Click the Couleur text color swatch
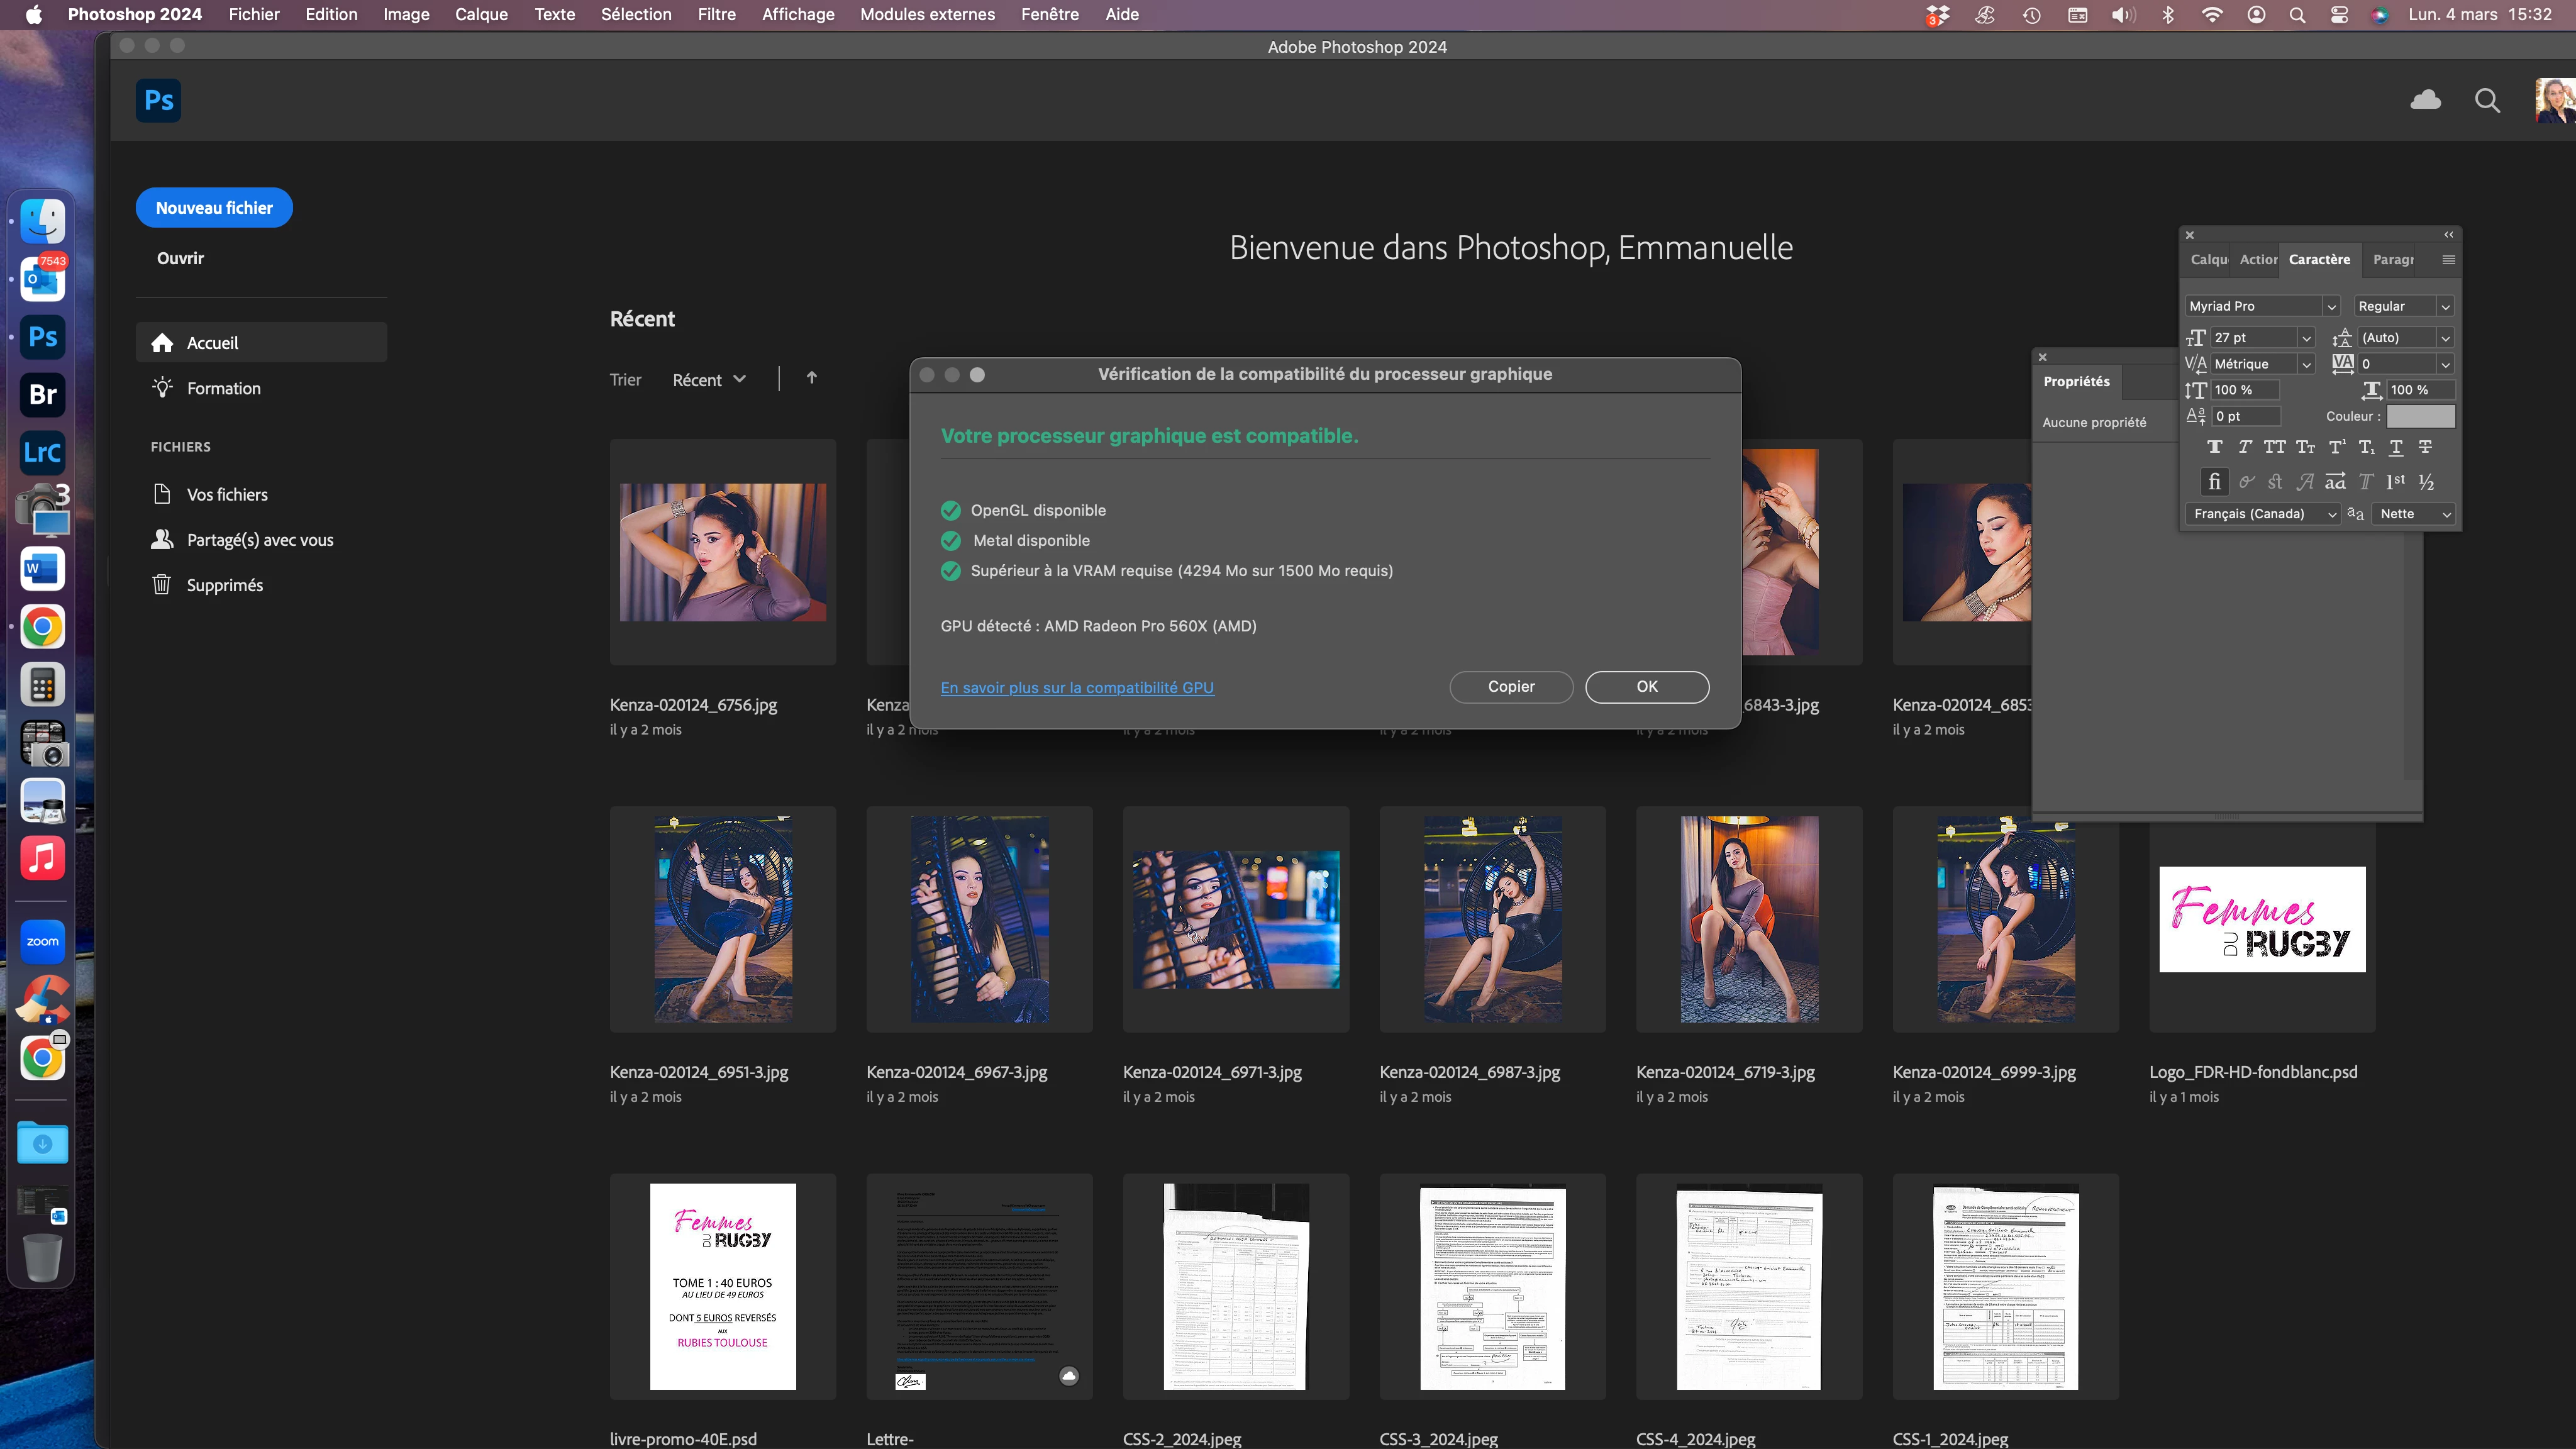This screenshot has height=1449, width=2576. (2420, 416)
